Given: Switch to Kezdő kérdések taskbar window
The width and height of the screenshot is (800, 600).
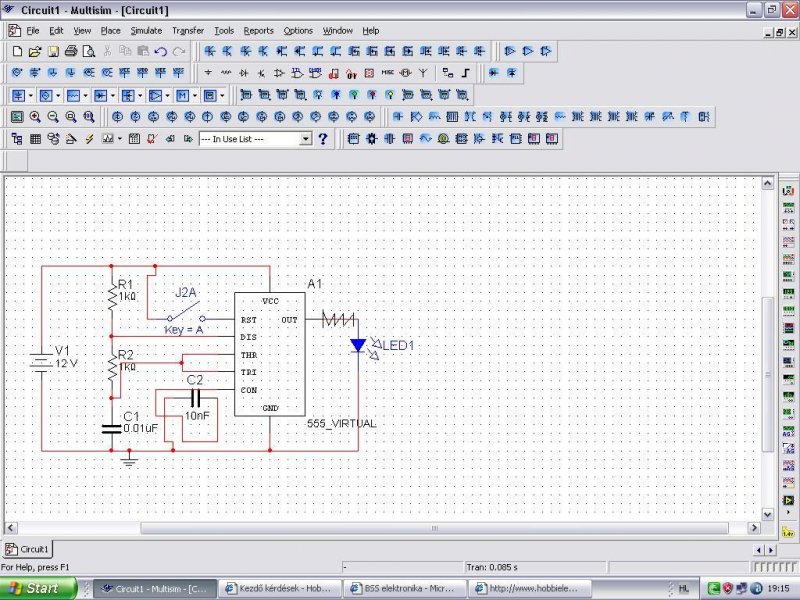Looking at the screenshot, I should pyautogui.click(x=280, y=588).
